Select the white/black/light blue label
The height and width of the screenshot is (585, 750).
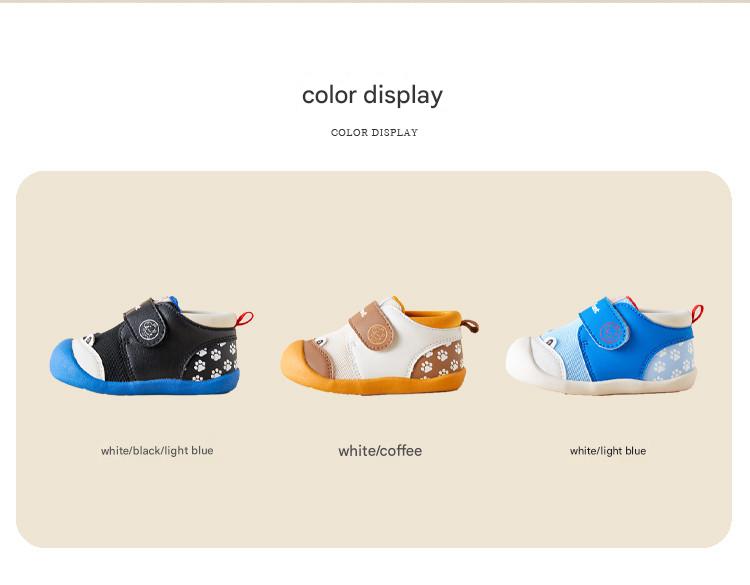pyautogui.click(x=157, y=451)
